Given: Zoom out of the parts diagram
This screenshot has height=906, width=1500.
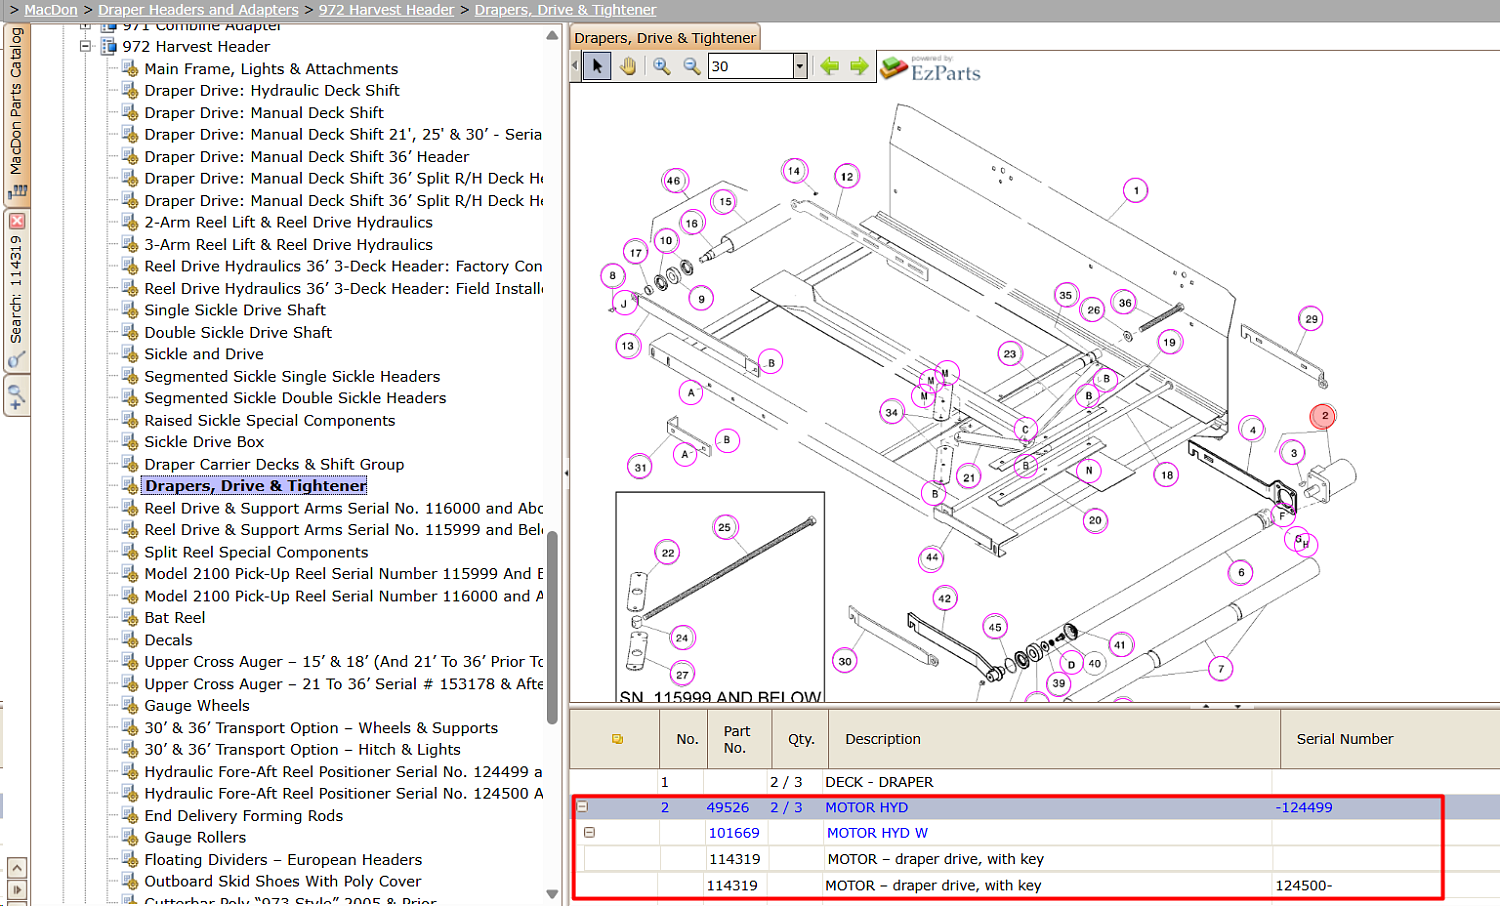Looking at the screenshot, I should [x=692, y=66].
